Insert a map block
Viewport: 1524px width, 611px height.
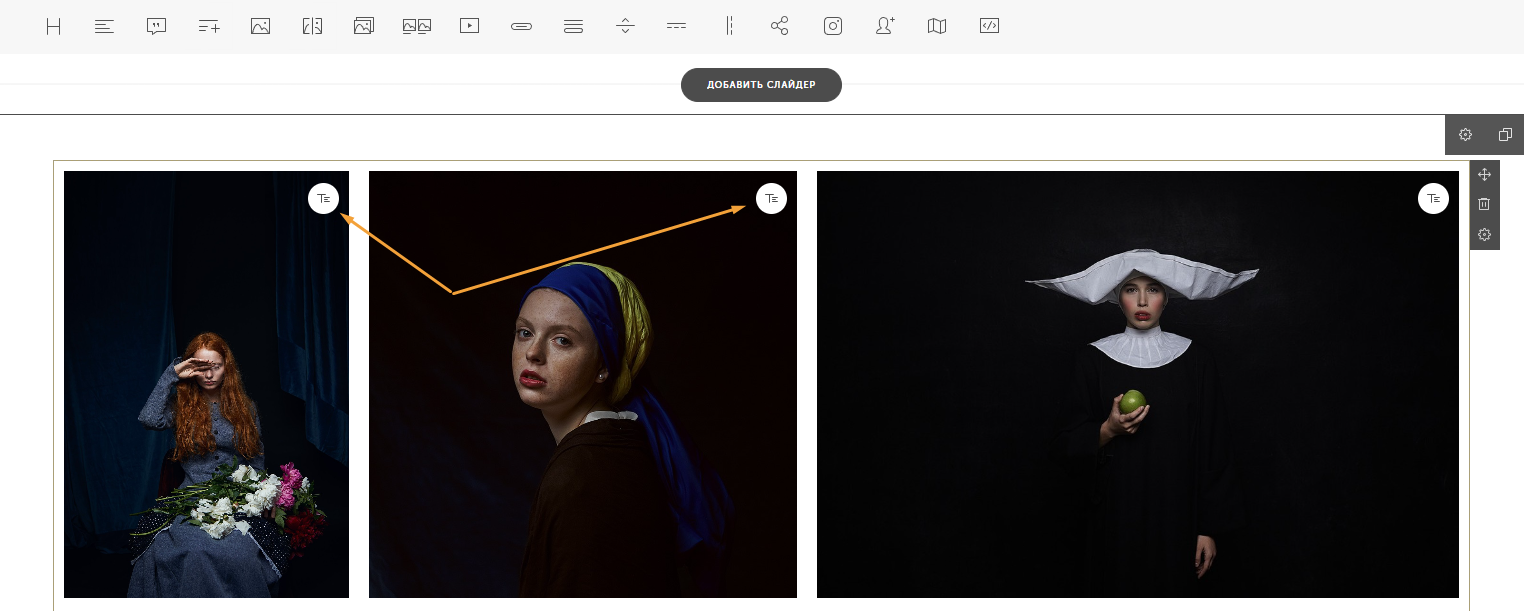tap(936, 27)
